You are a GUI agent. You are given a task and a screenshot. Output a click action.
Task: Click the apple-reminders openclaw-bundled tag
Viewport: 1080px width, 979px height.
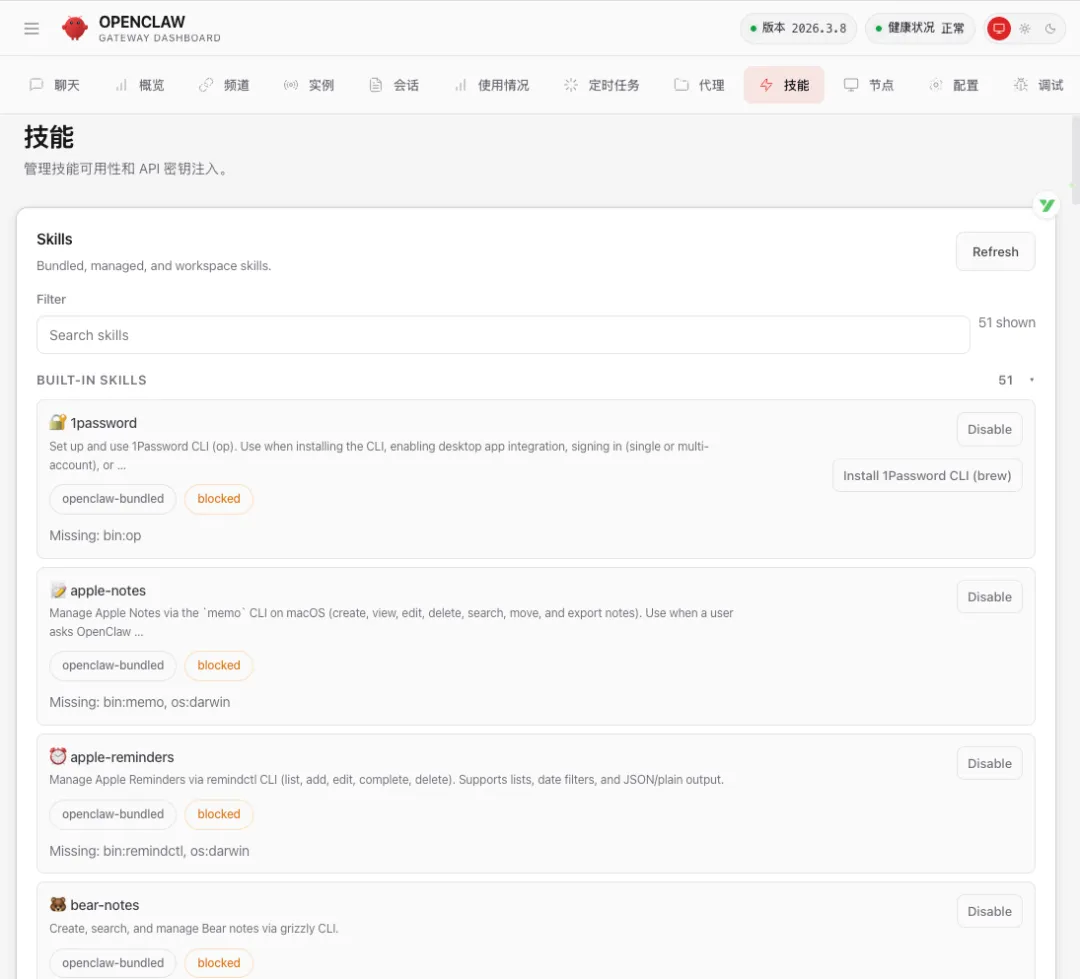pyautogui.click(x=113, y=814)
